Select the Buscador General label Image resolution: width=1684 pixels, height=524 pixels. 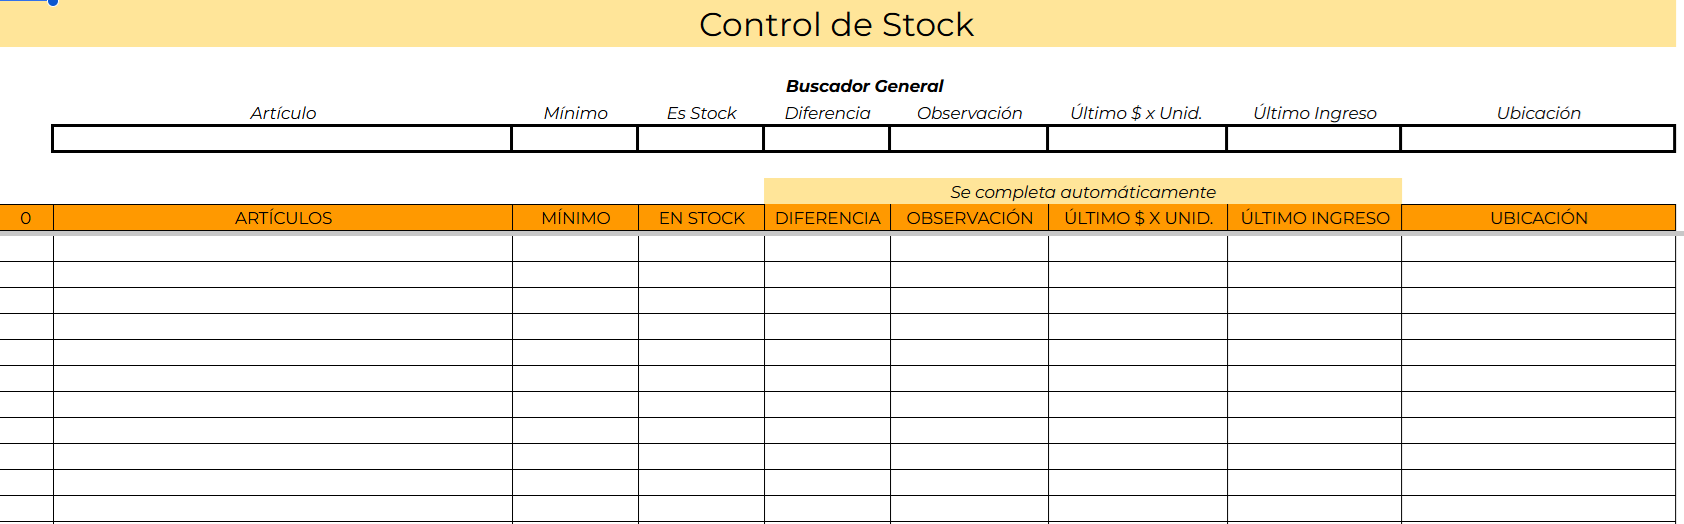(865, 86)
